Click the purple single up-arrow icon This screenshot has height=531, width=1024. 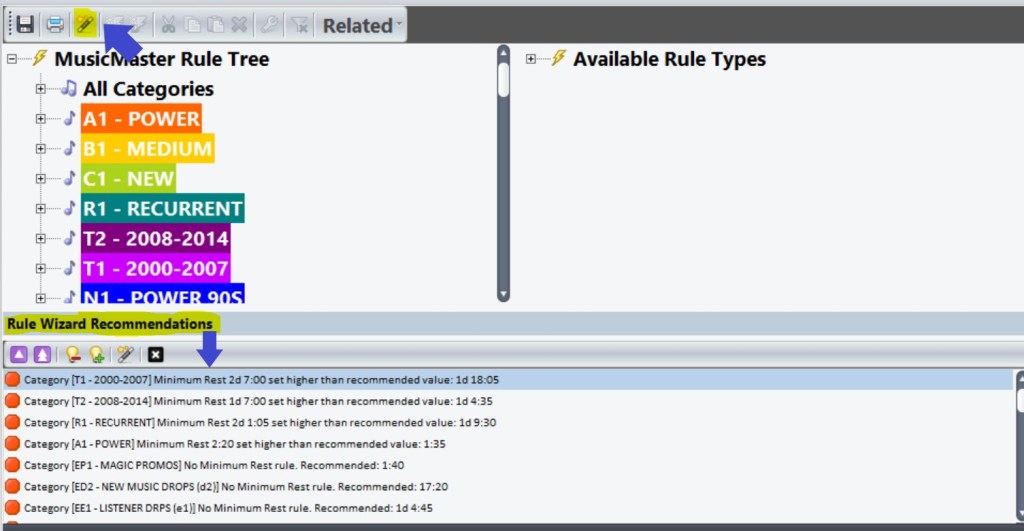click(19, 354)
